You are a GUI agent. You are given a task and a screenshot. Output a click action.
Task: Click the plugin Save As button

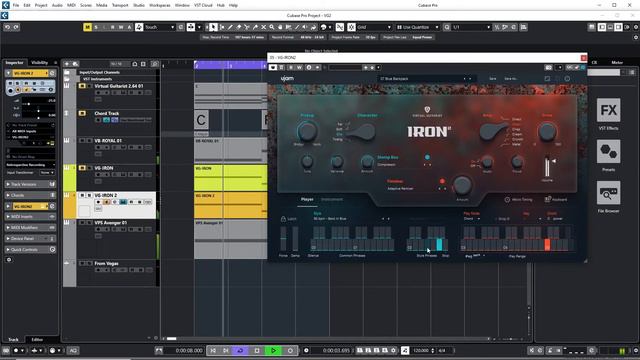click(510, 78)
